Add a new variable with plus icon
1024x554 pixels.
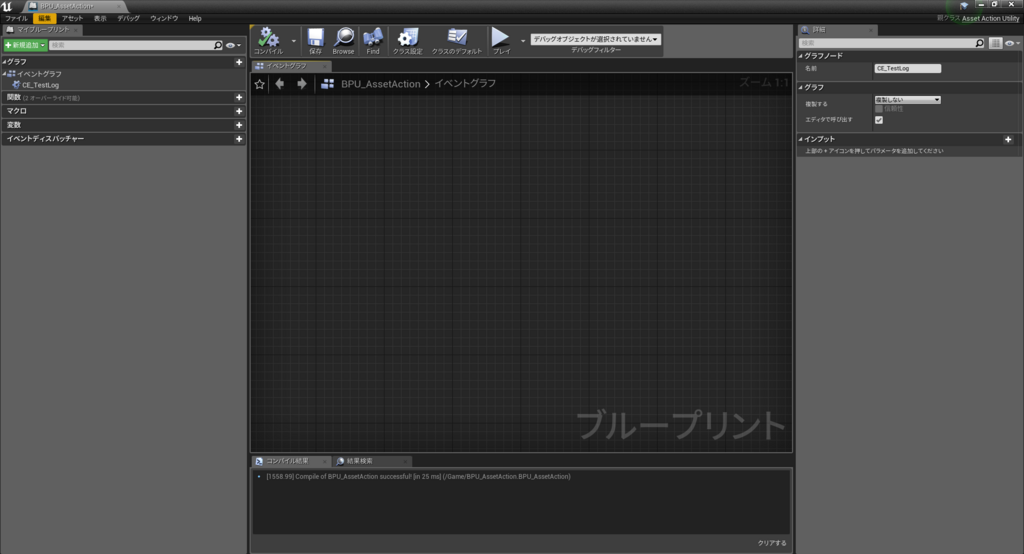tap(239, 125)
